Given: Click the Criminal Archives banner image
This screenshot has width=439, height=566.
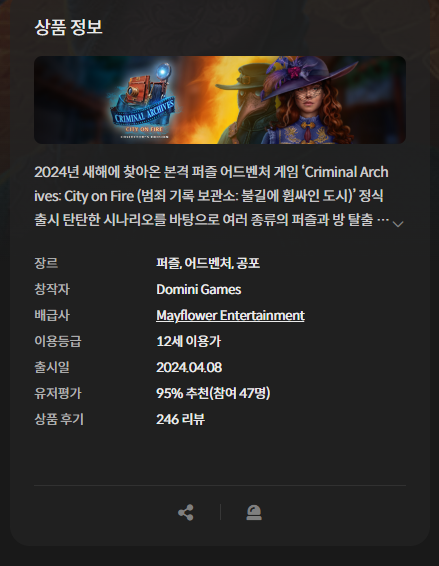Looking at the screenshot, I should pyautogui.click(x=220, y=100).
